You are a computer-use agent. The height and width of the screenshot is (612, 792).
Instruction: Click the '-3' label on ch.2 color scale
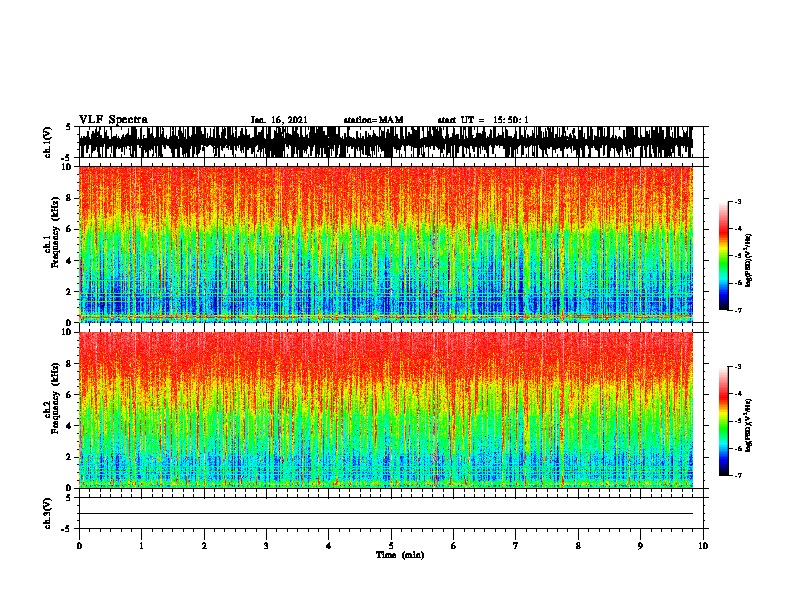click(738, 367)
